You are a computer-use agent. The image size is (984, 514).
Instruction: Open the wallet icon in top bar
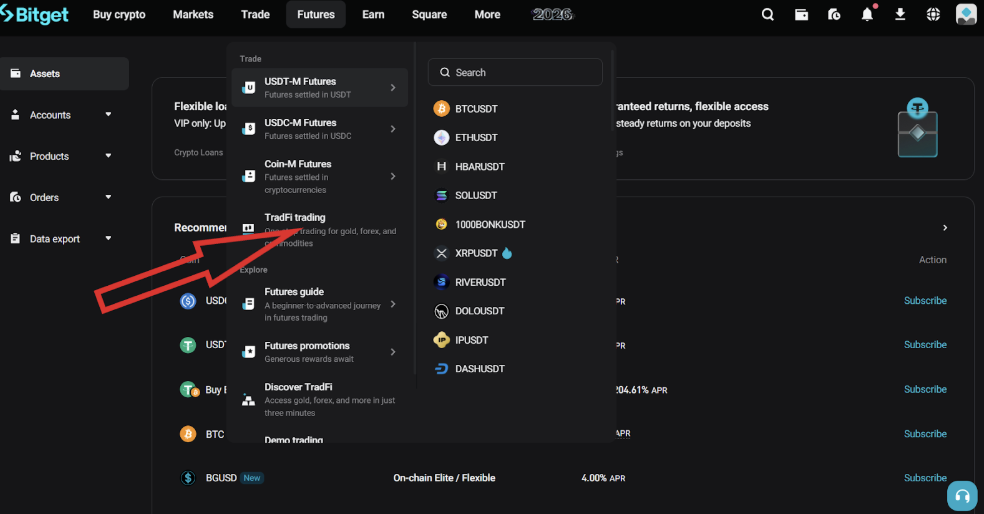click(801, 15)
